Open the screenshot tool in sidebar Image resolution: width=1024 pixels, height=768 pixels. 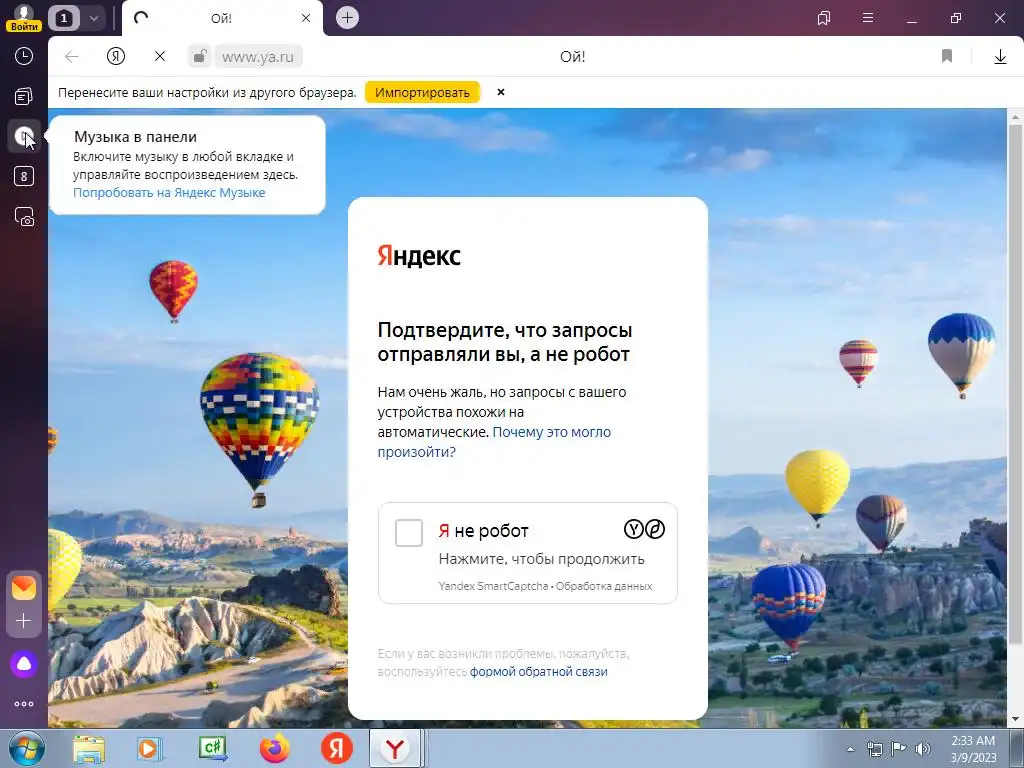click(24, 217)
